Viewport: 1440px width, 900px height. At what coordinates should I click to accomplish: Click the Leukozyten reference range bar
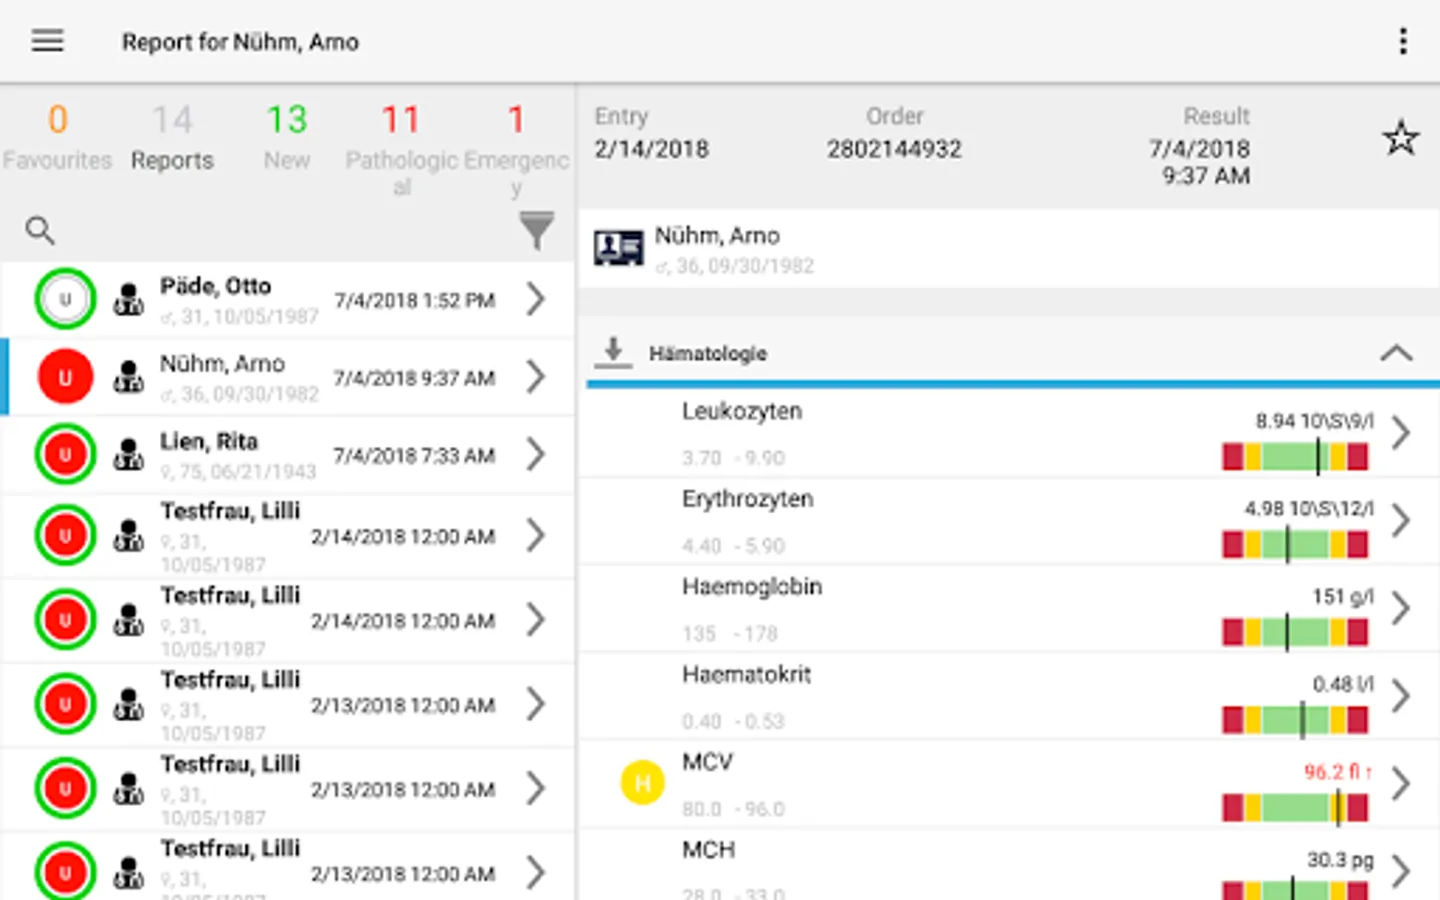pos(1295,457)
